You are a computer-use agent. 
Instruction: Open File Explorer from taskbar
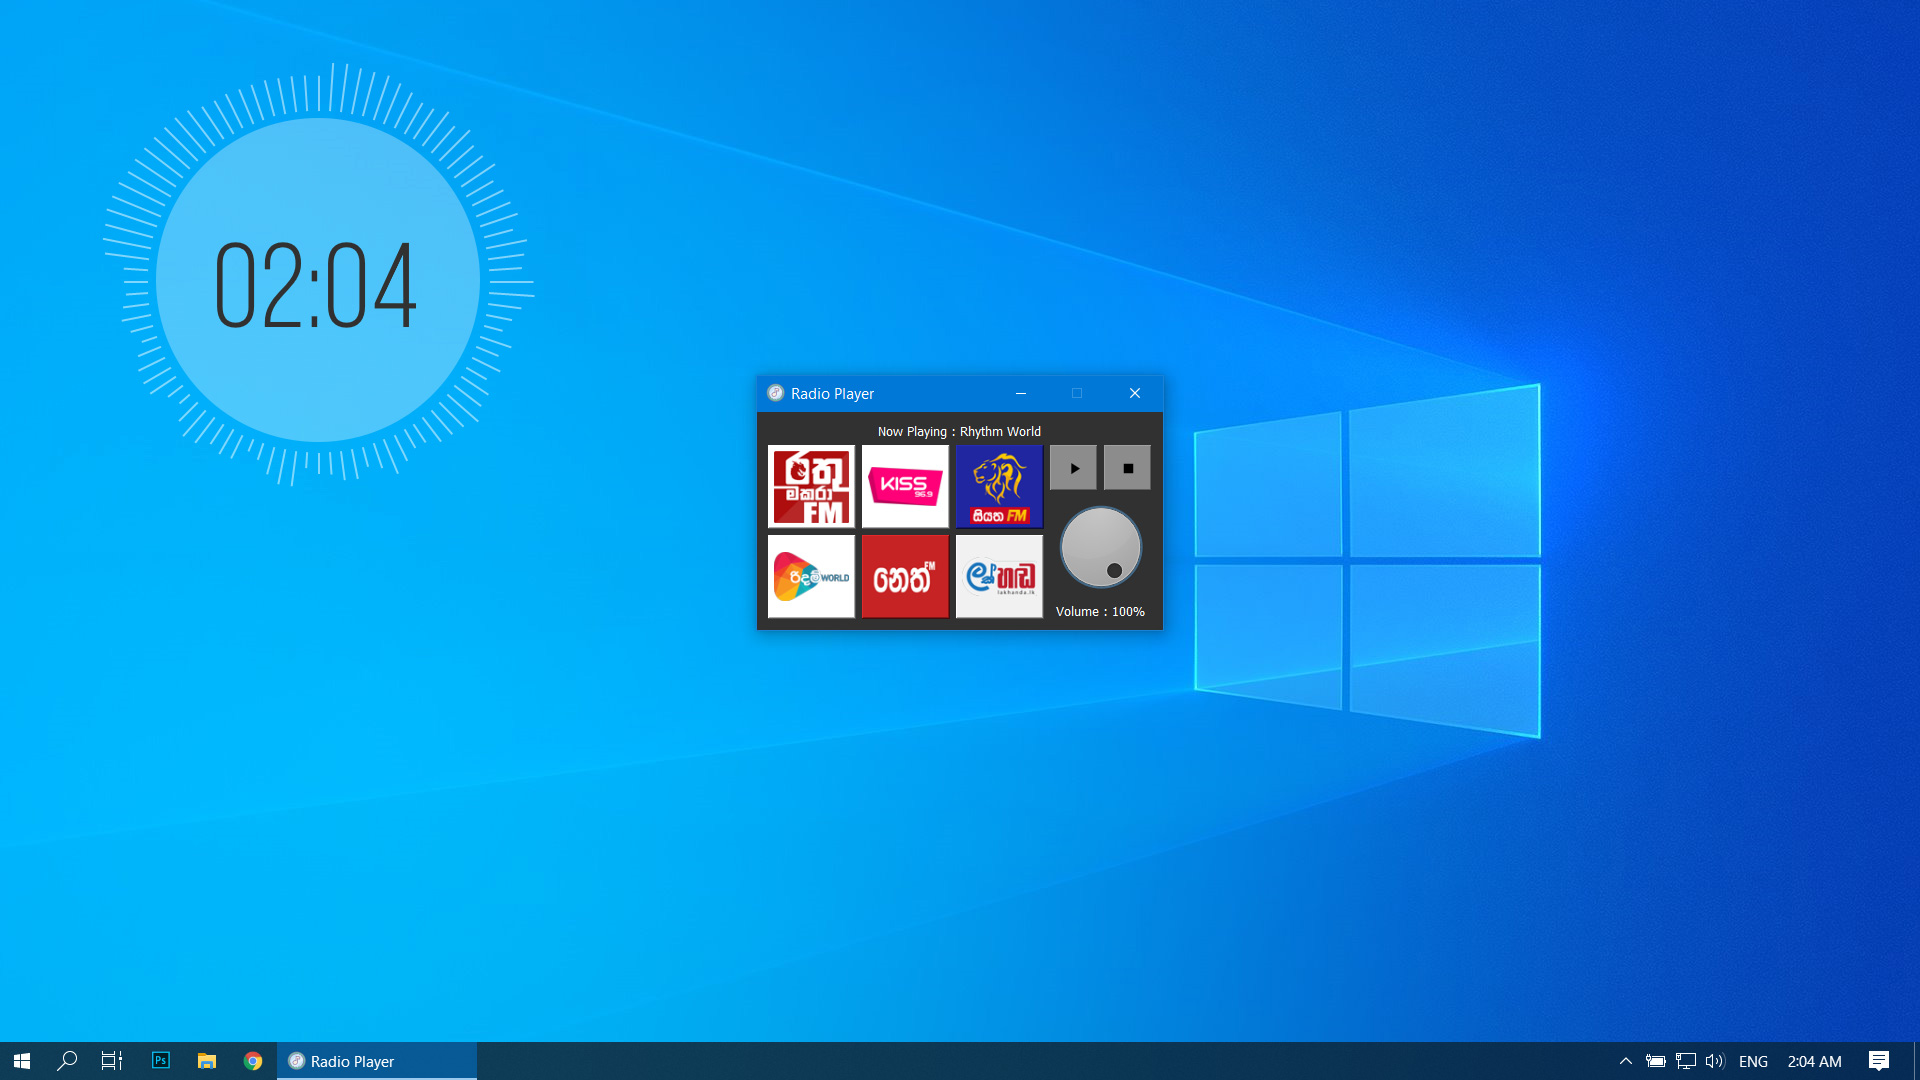pos(207,1061)
